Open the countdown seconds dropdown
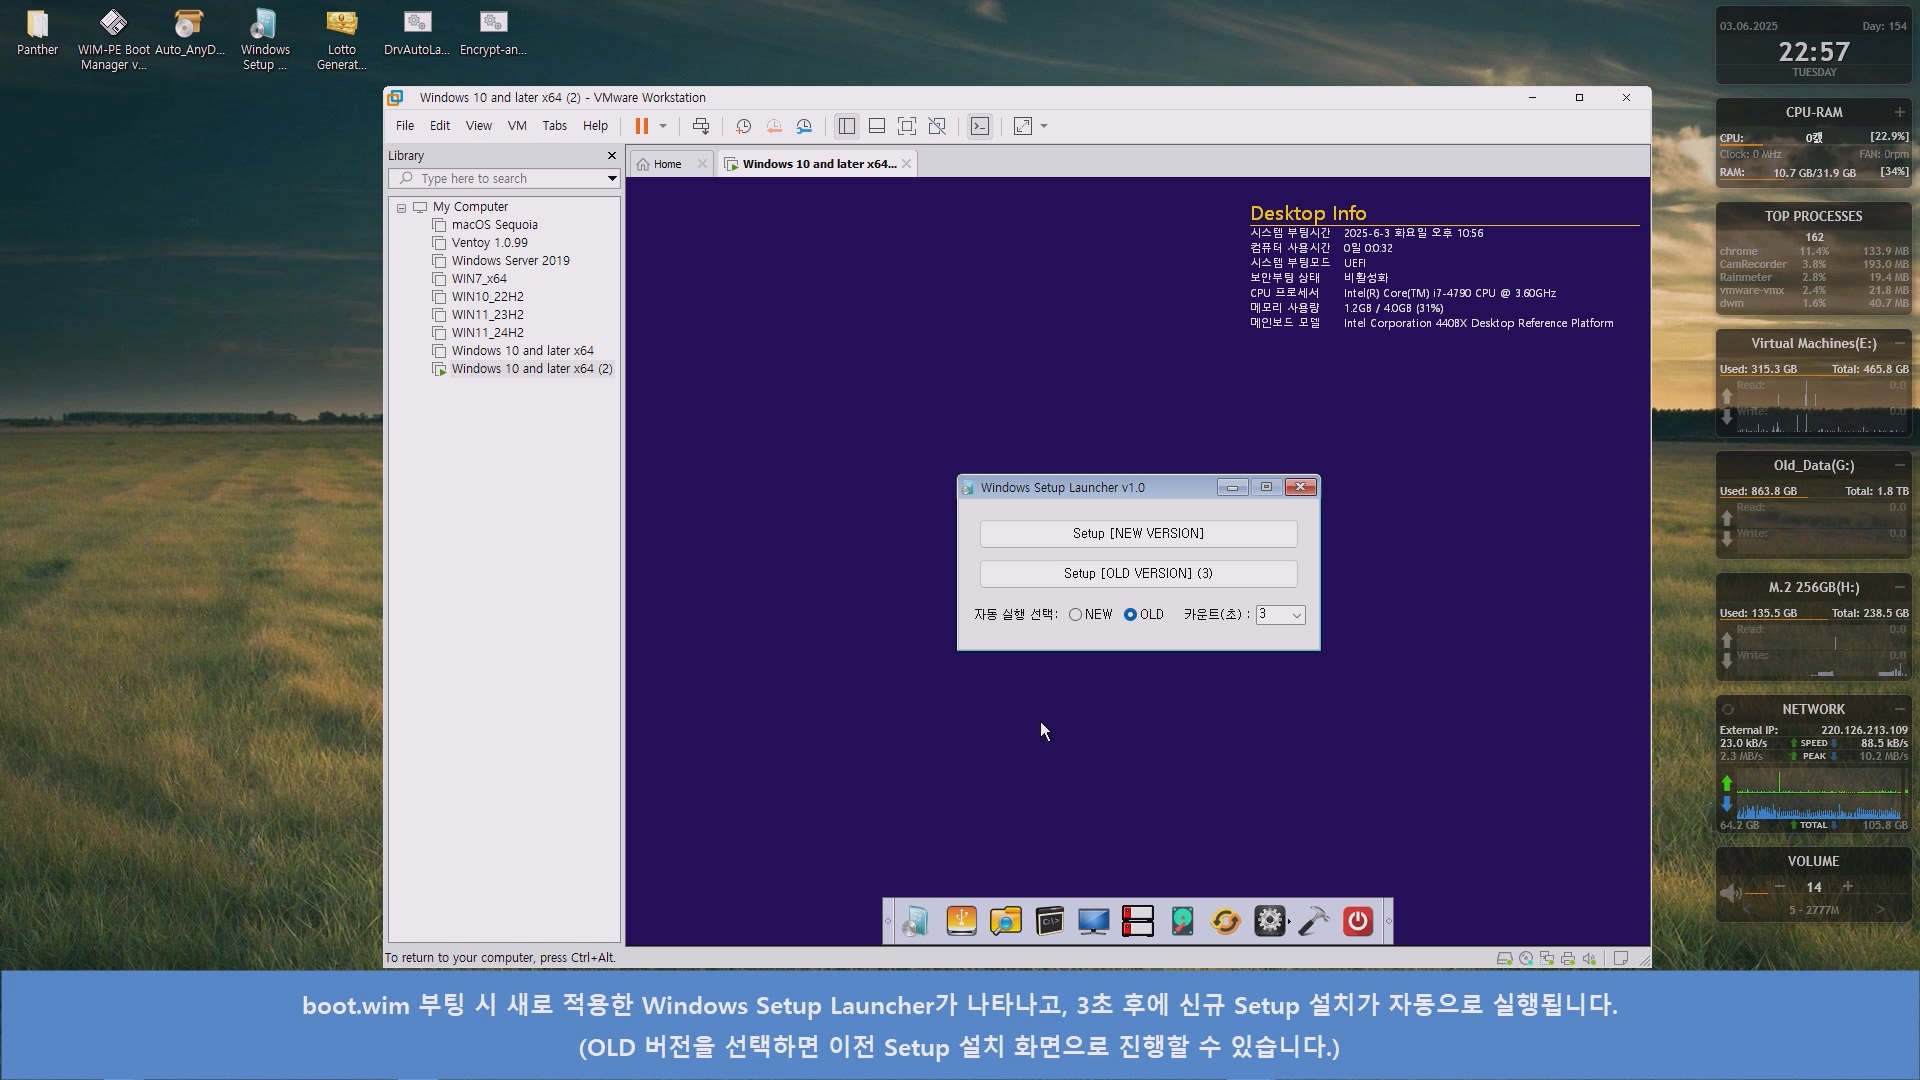The width and height of the screenshot is (1920, 1080). pyautogui.click(x=1296, y=615)
